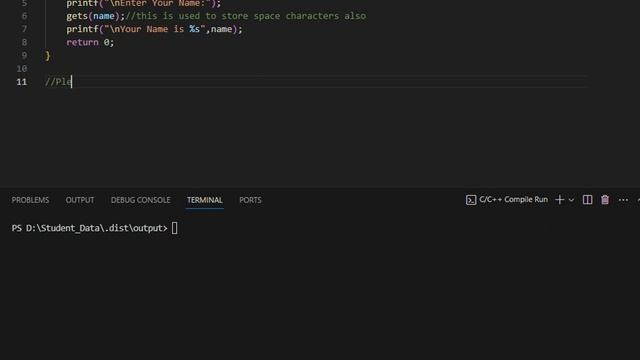This screenshot has height=360, width=640.
Task: Select the TERMINAL tab
Action: [x=204, y=200]
